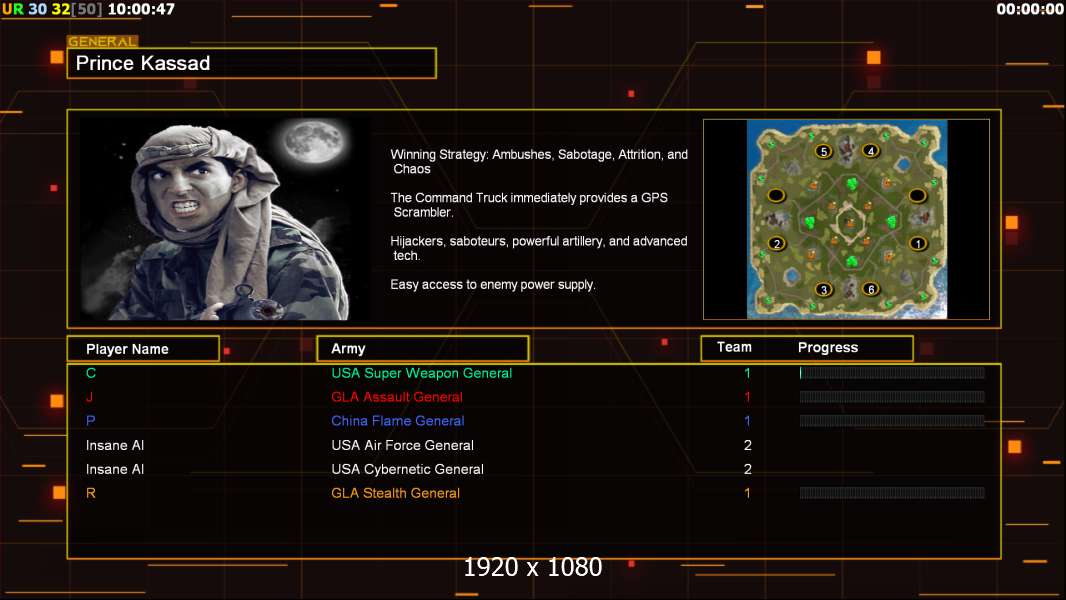Click Easy access to enemy power supply text

493,285
